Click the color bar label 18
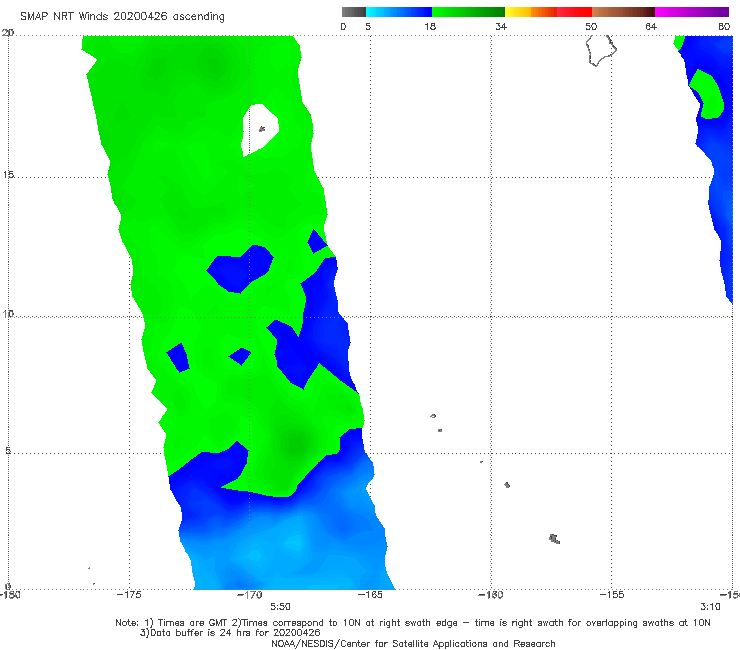Viewport: 740px width, 650px height. pyautogui.click(x=430, y=26)
